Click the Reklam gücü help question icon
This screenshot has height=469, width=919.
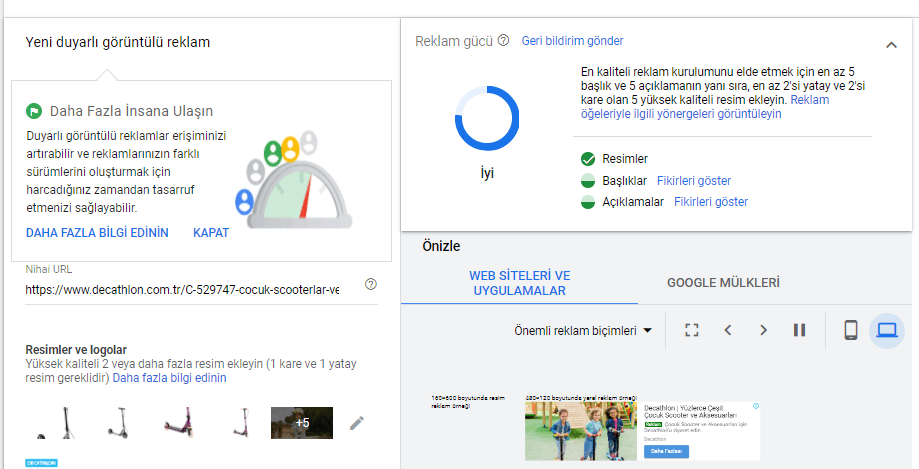click(x=503, y=41)
